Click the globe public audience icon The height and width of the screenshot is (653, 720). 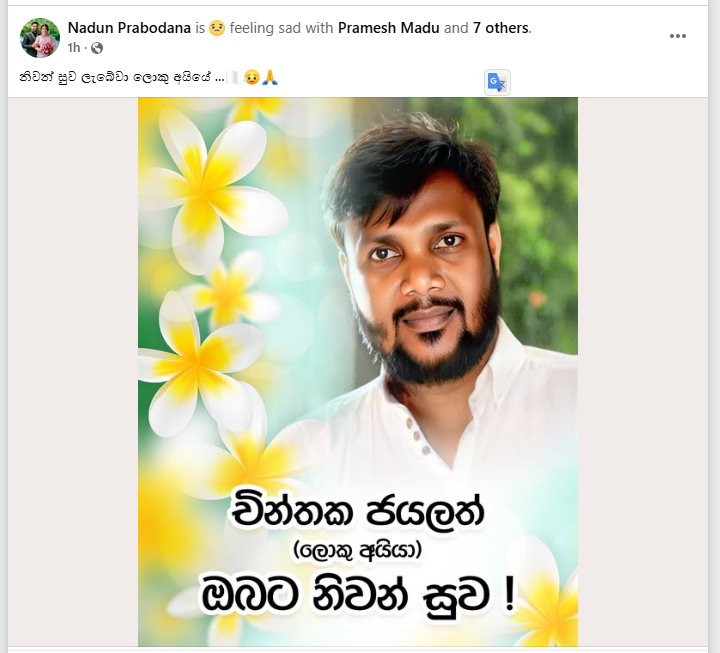point(97,48)
